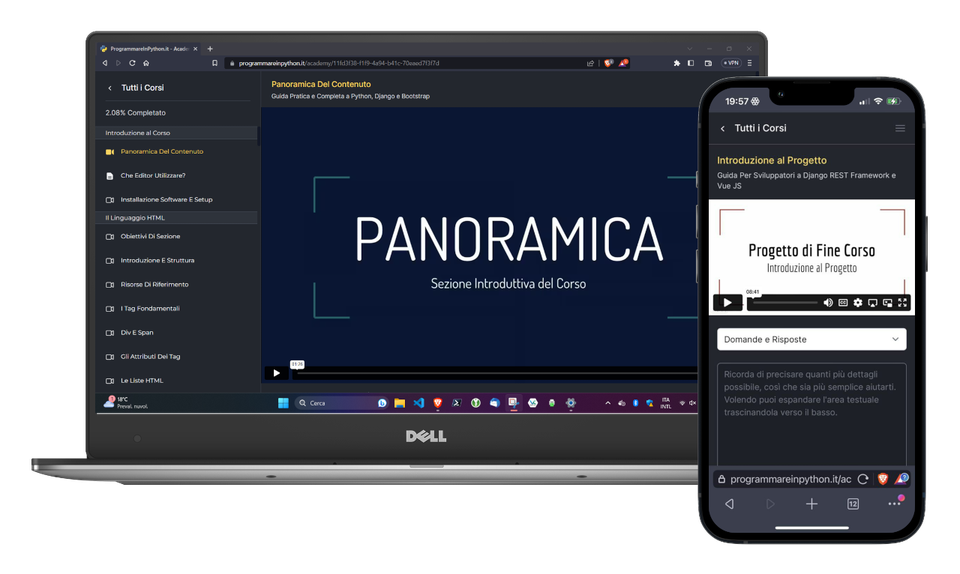Click the Brave Shields lion icon on laptop
Viewport: 960px width, 574px height.
(609, 63)
